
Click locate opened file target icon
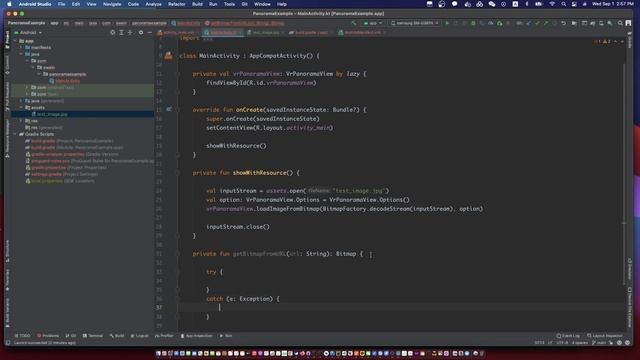113,32
